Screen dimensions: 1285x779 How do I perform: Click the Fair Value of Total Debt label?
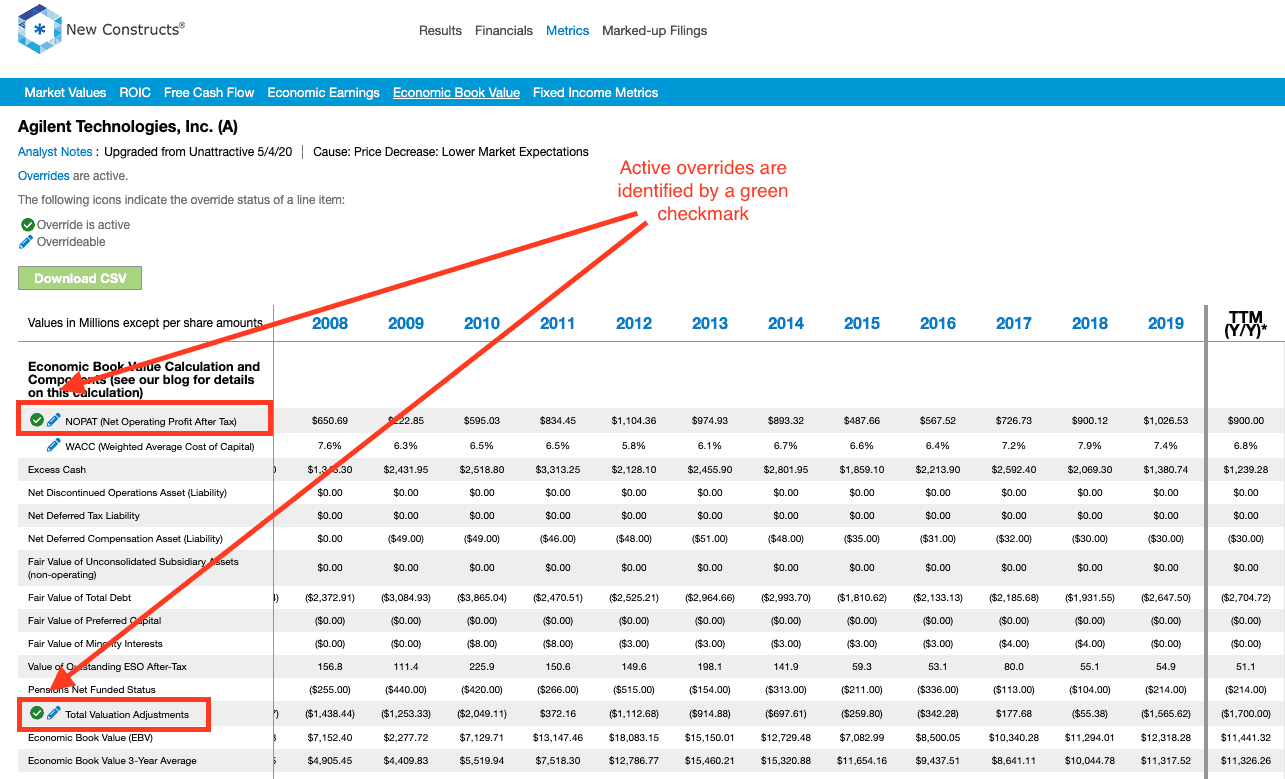pyautogui.click(x=80, y=597)
